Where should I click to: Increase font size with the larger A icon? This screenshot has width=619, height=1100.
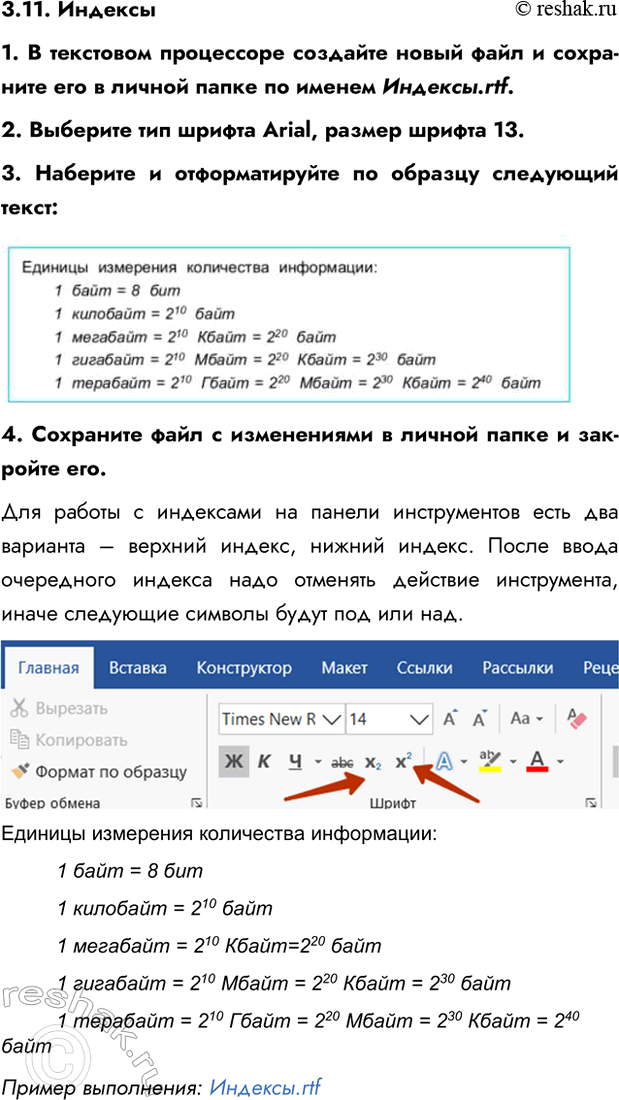(x=451, y=719)
